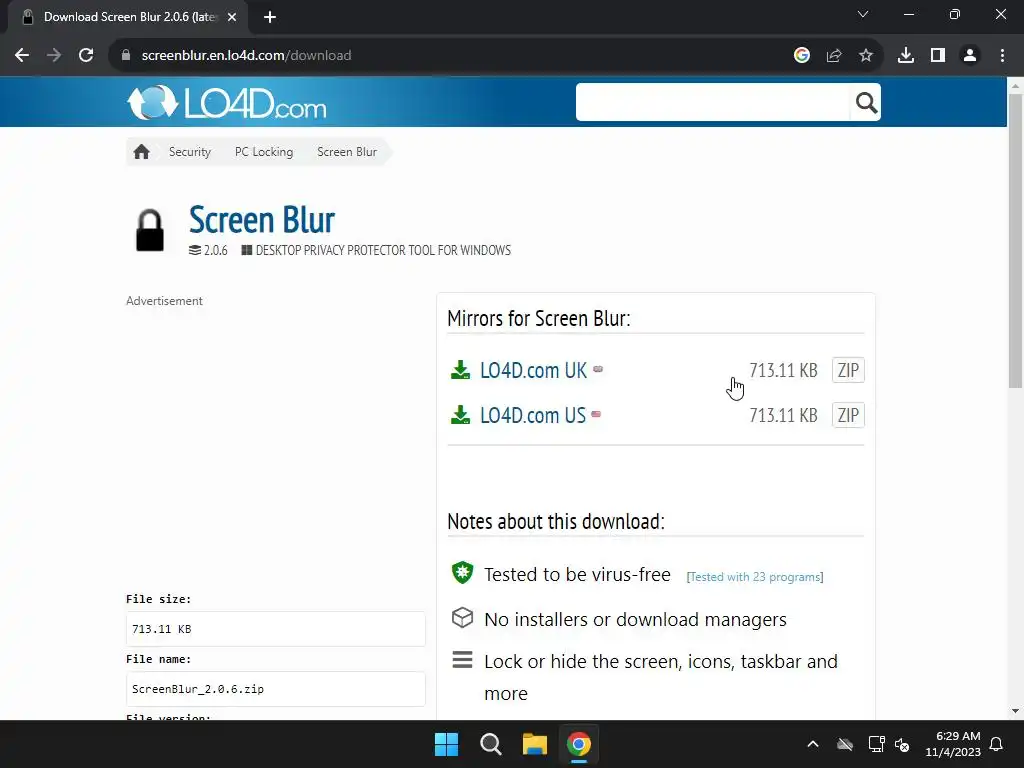Select the Download Screen Blur tab
This screenshot has height=768, width=1024.
[128, 18]
